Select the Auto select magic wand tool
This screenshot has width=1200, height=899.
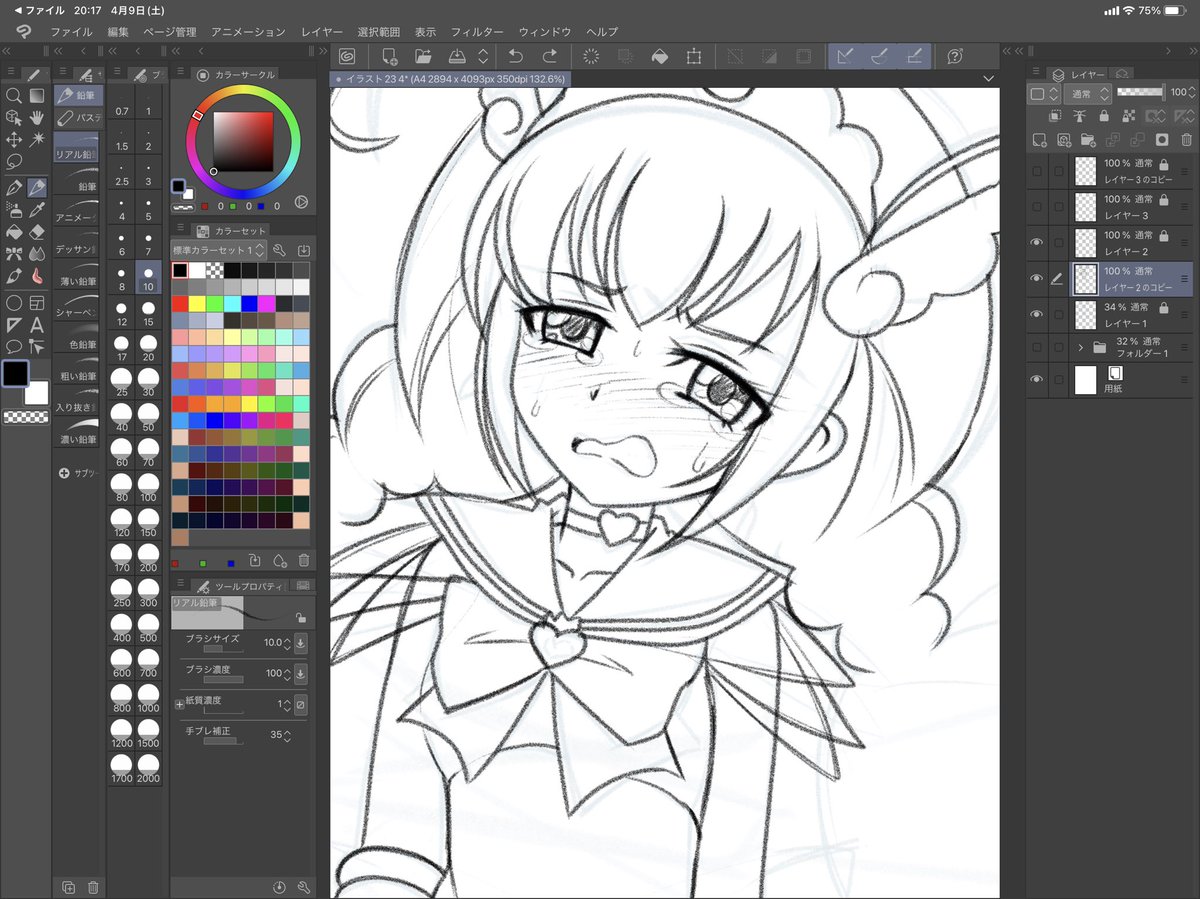pos(37,140)
